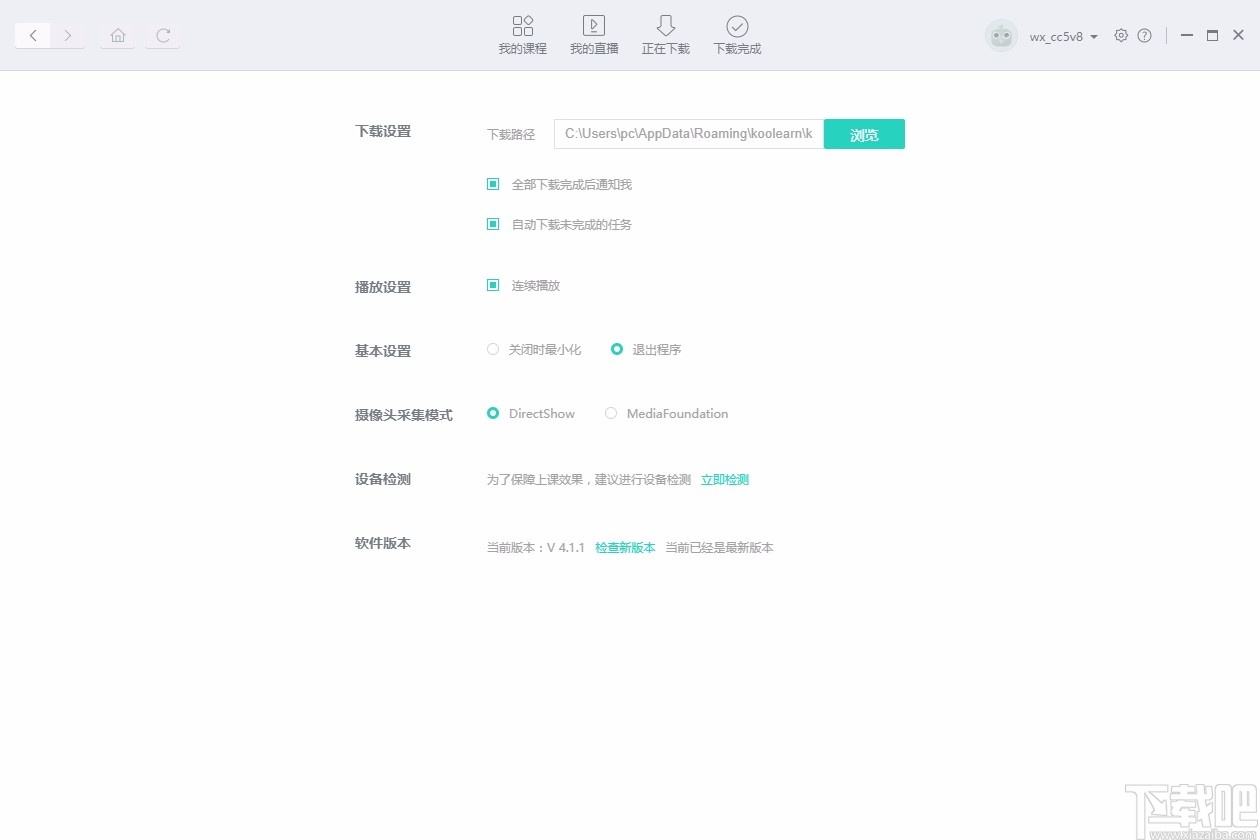1260x840 pixels.
Task: Click 立即检测 to run device check
Action: click(x=725, y=479)
